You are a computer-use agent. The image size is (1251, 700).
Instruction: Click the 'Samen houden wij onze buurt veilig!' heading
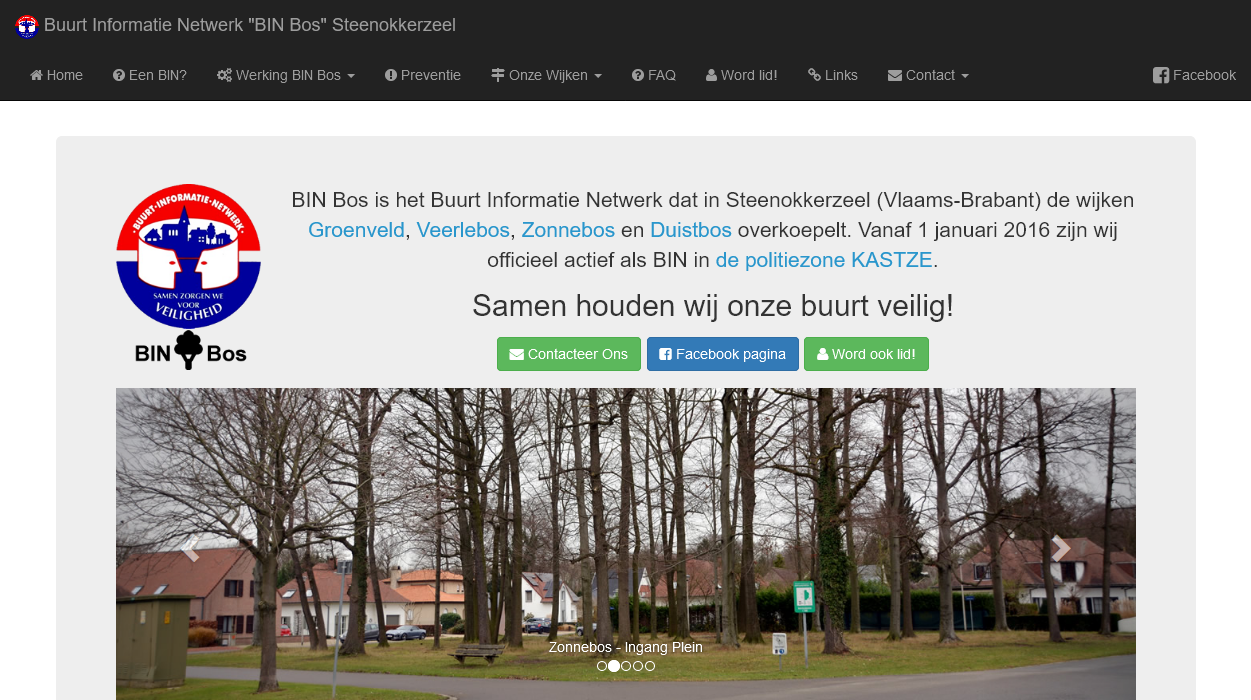pos(713,306)
